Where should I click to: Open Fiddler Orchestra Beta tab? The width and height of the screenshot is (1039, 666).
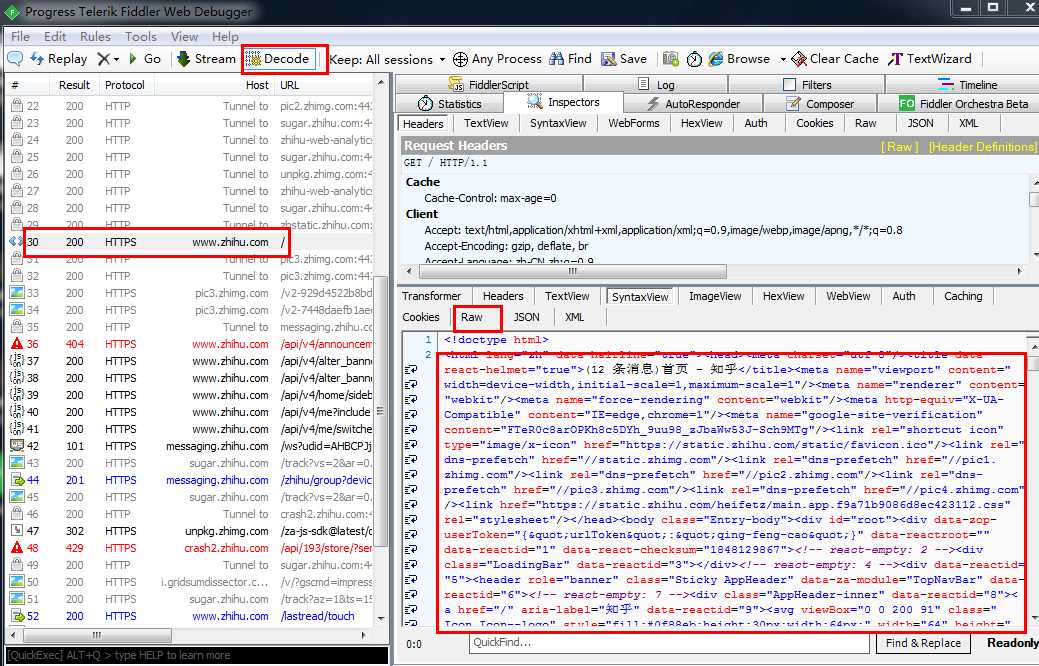coord(963,103)
